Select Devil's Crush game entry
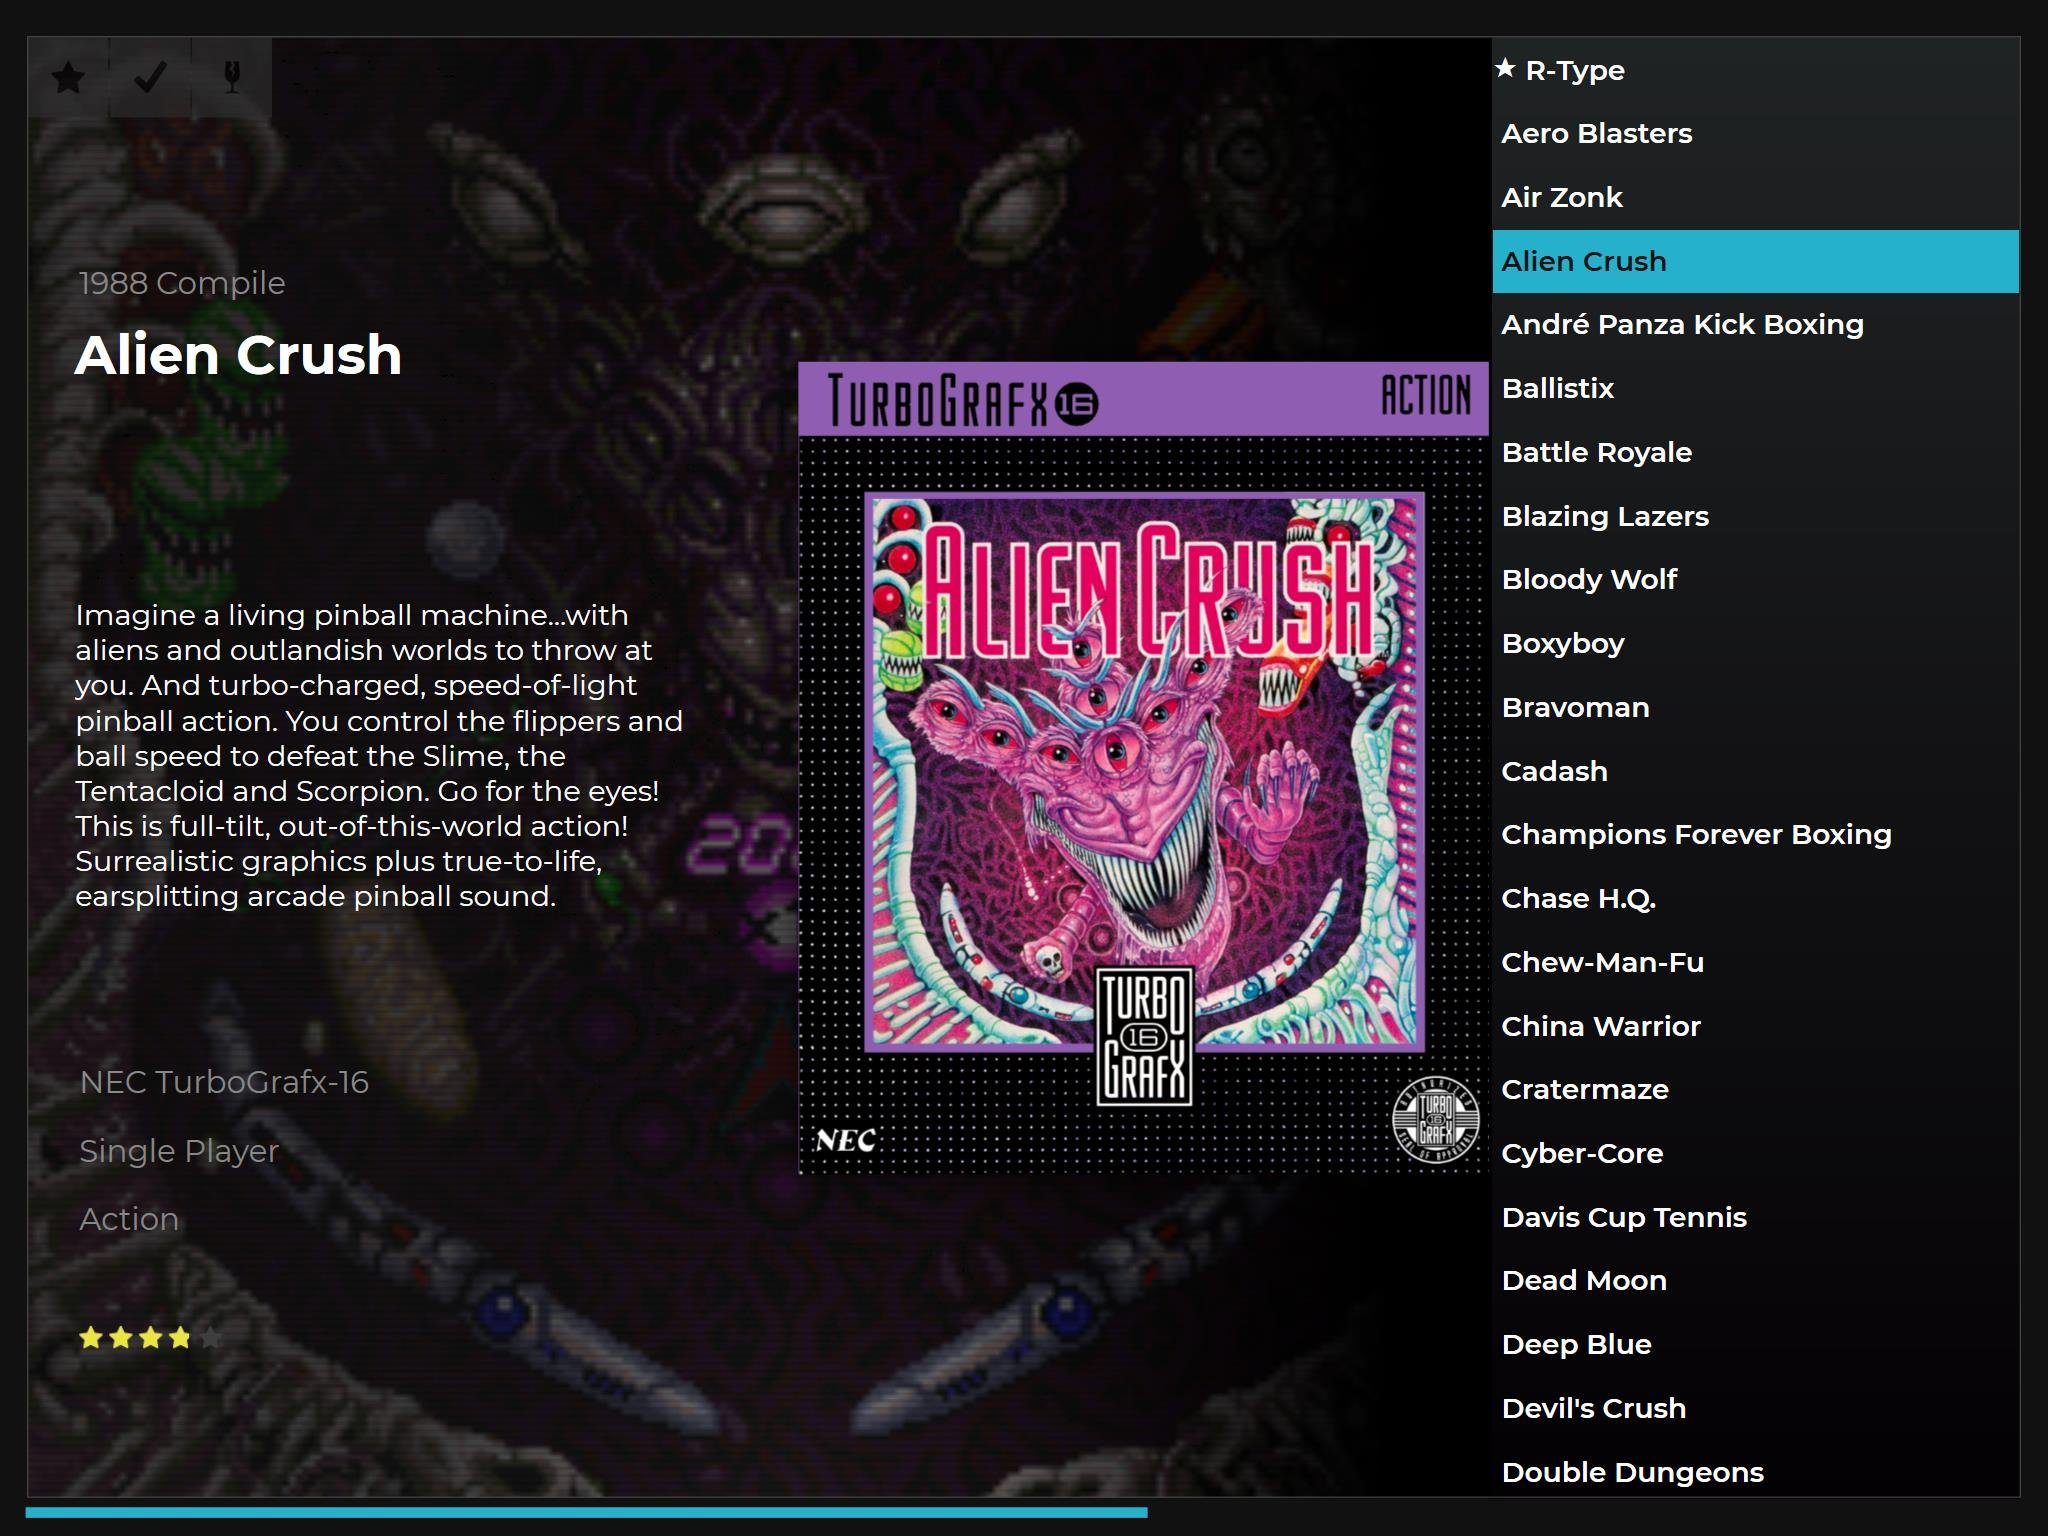 coord(1593,1408)
